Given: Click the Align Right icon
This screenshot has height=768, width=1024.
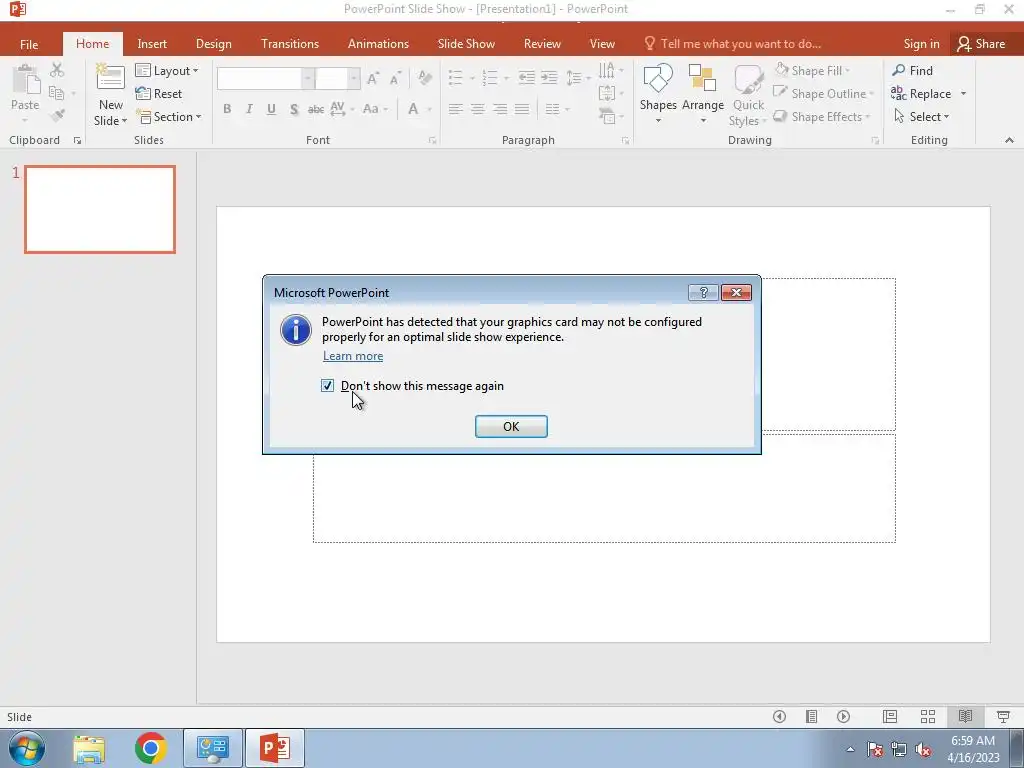Looking at the screenshot, I should [500, 109].
